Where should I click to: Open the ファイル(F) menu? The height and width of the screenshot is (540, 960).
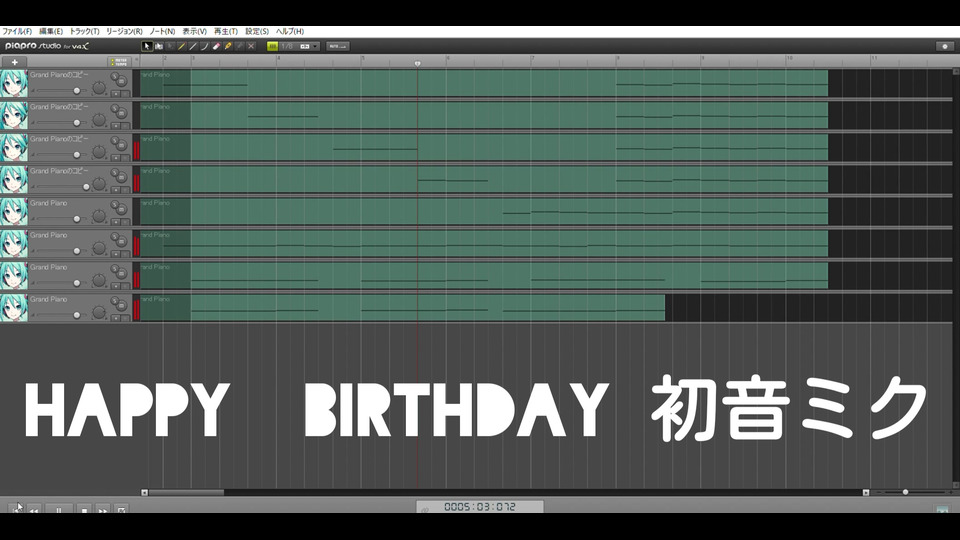pos(17,31)
